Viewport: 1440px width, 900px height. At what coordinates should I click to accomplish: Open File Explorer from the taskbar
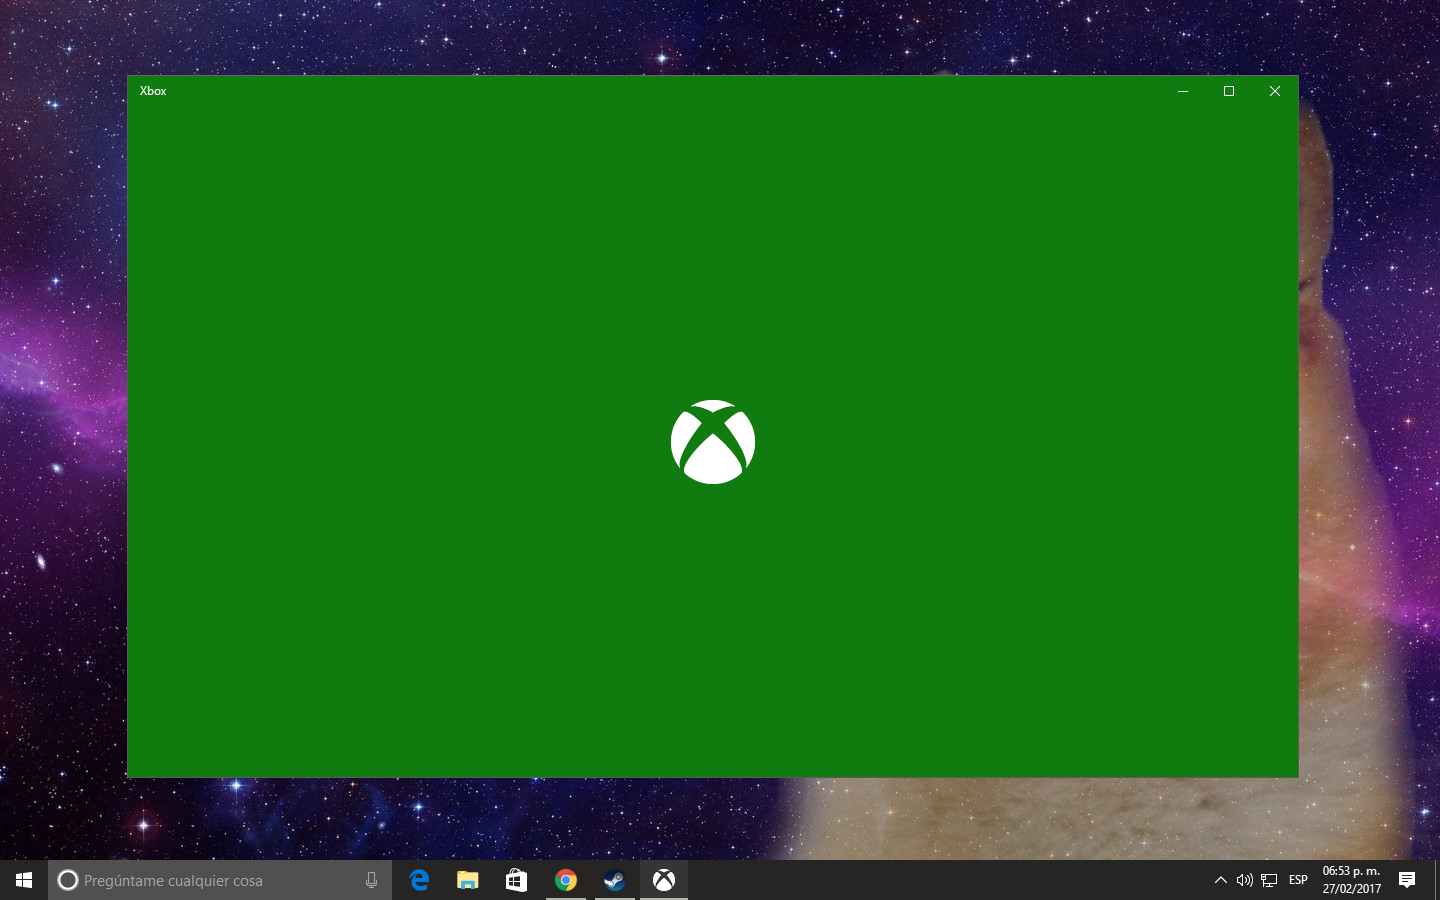(468, 880)
